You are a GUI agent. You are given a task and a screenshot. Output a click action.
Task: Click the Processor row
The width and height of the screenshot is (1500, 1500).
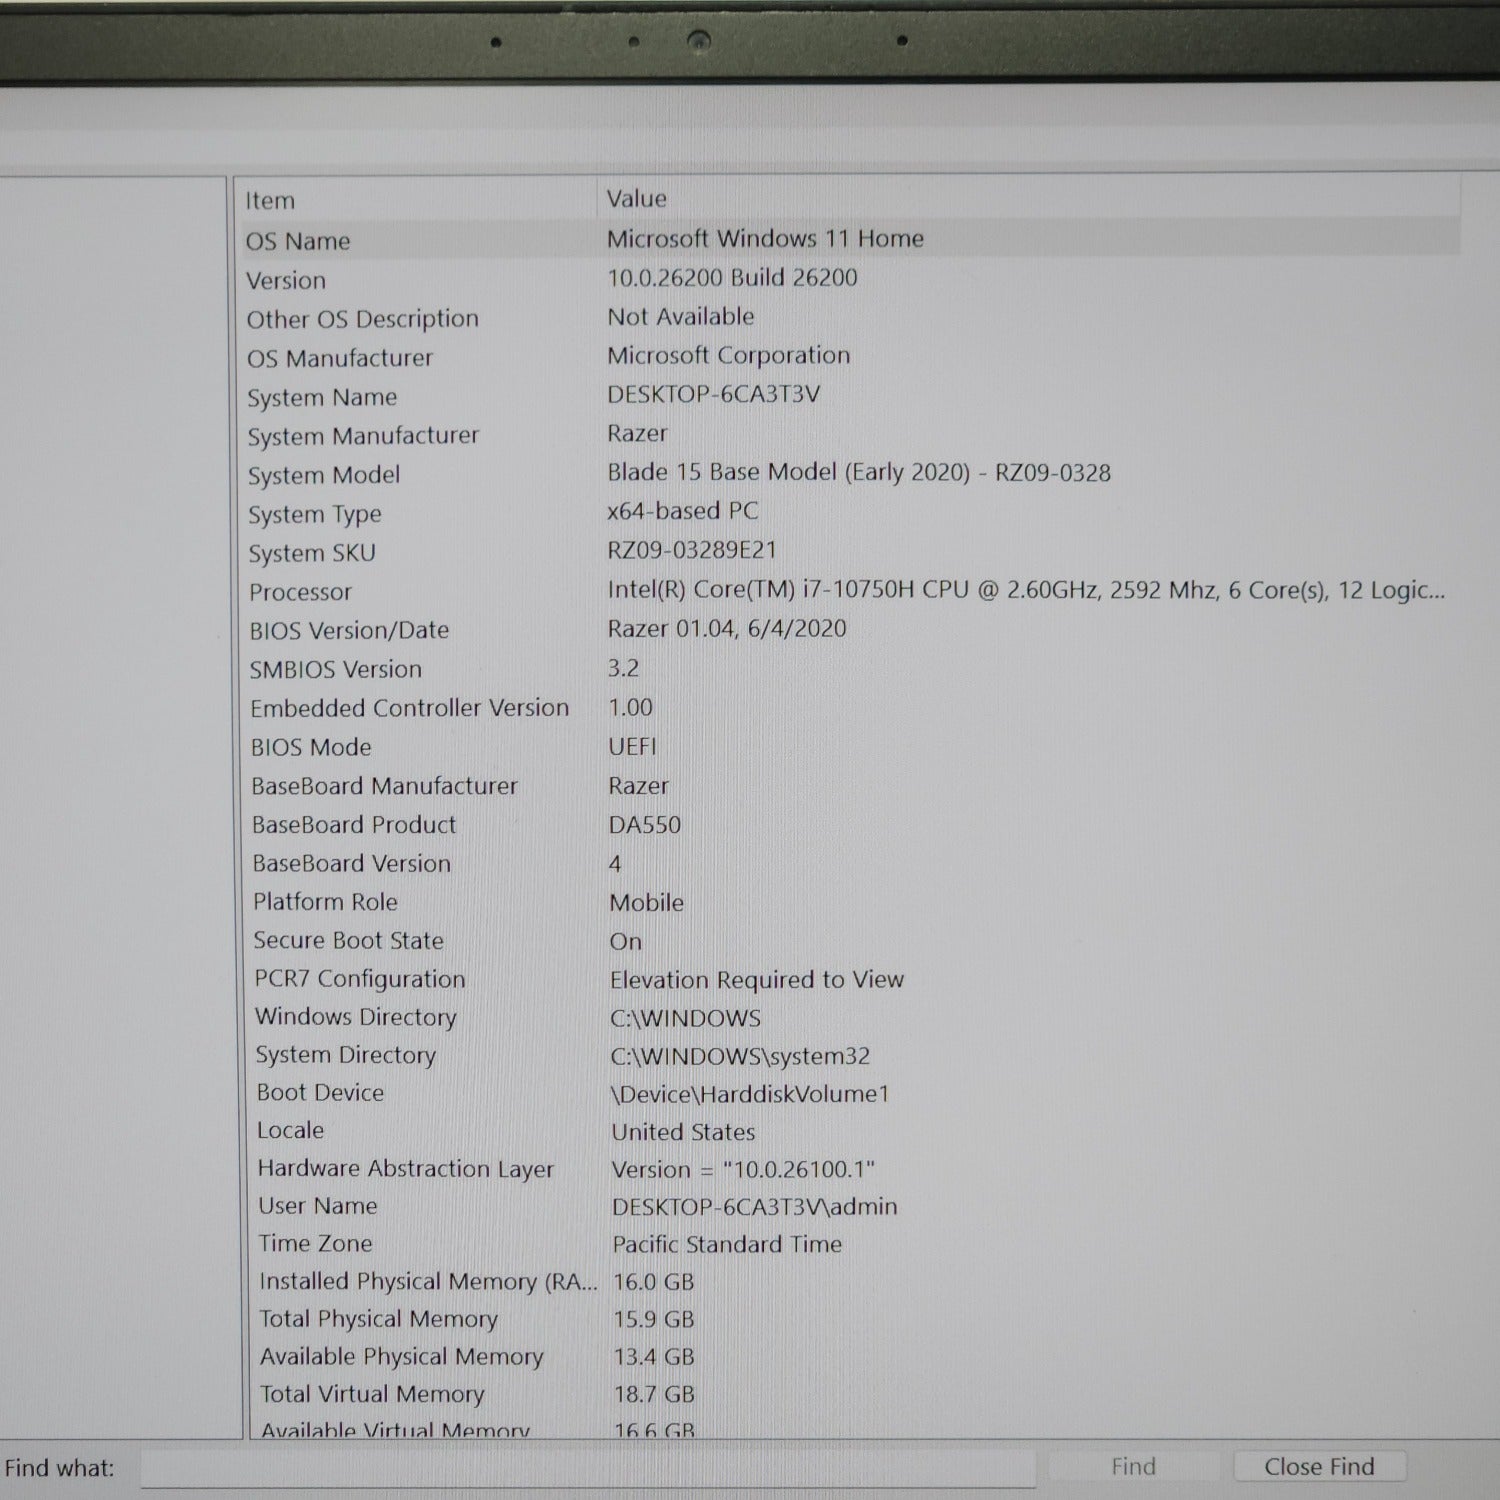tap(301, 593)
